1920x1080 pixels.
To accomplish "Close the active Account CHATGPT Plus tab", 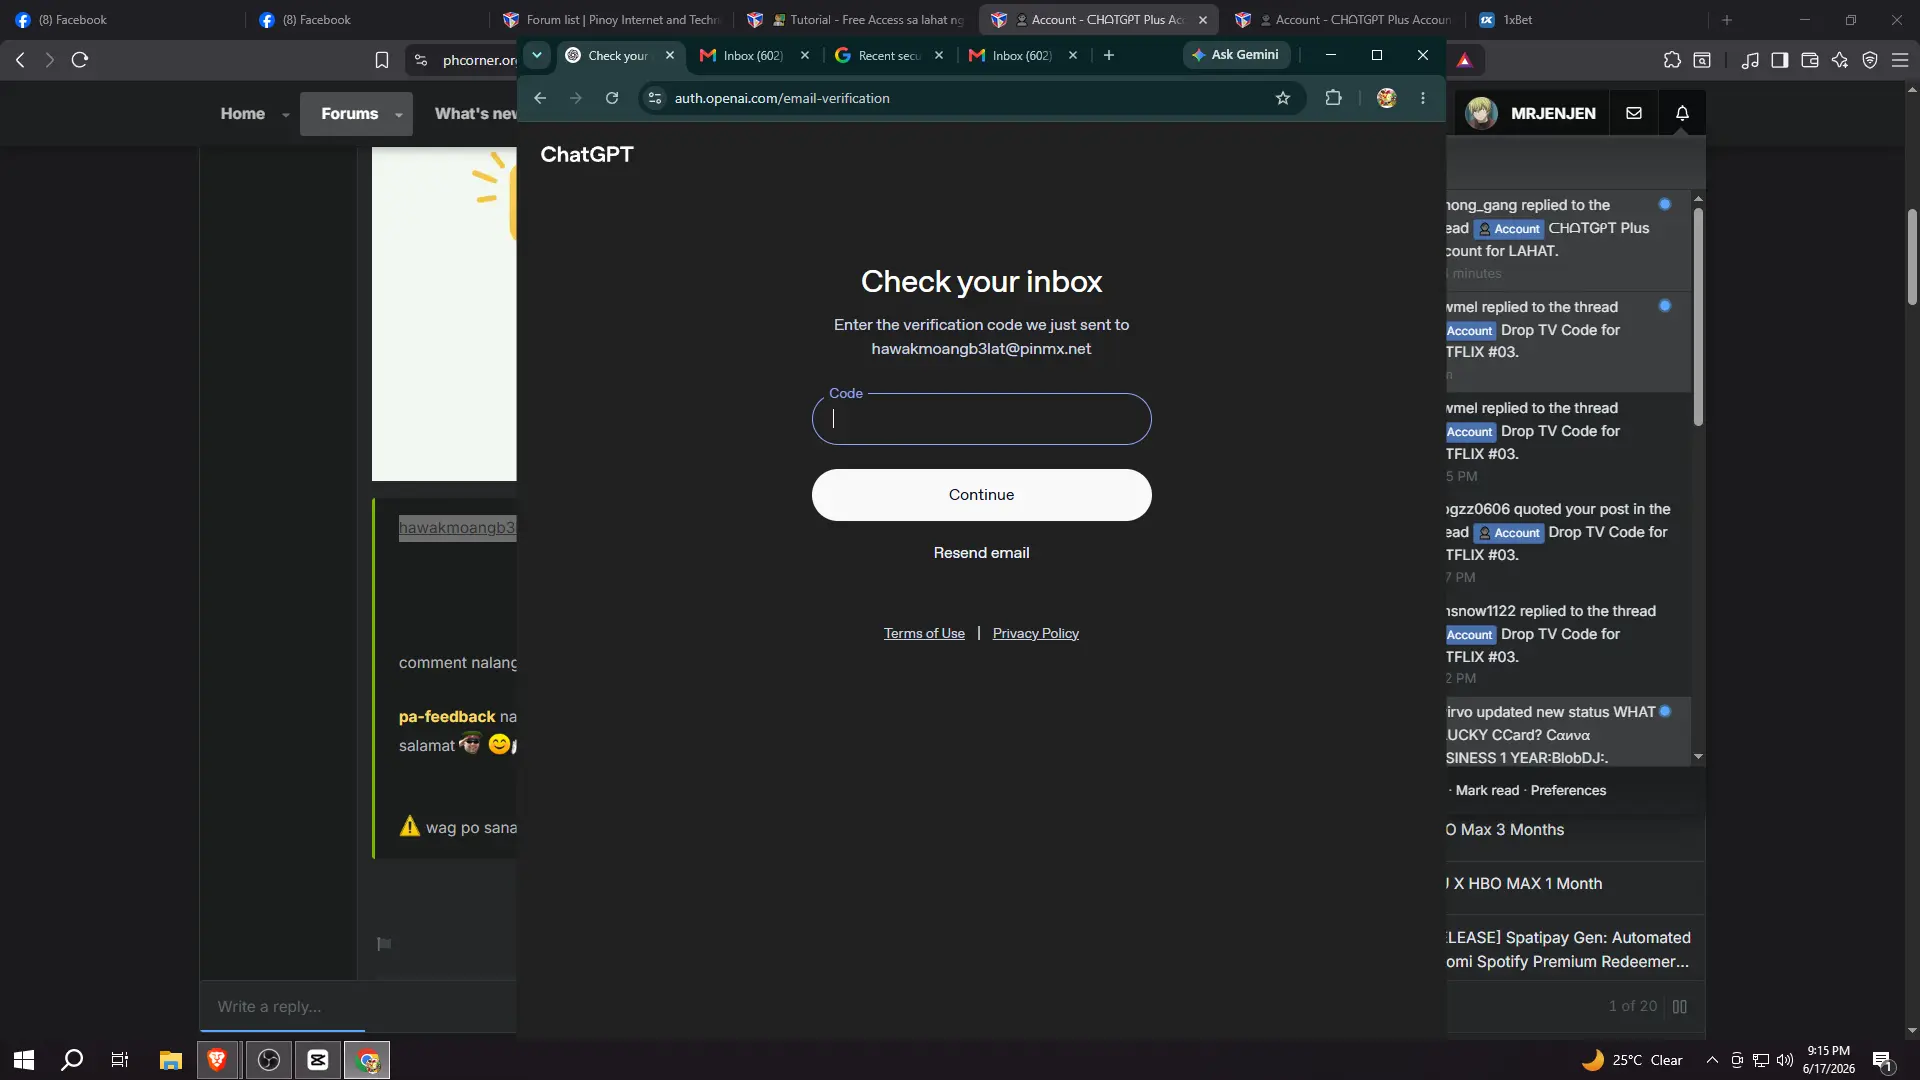I will [1203, 20].
